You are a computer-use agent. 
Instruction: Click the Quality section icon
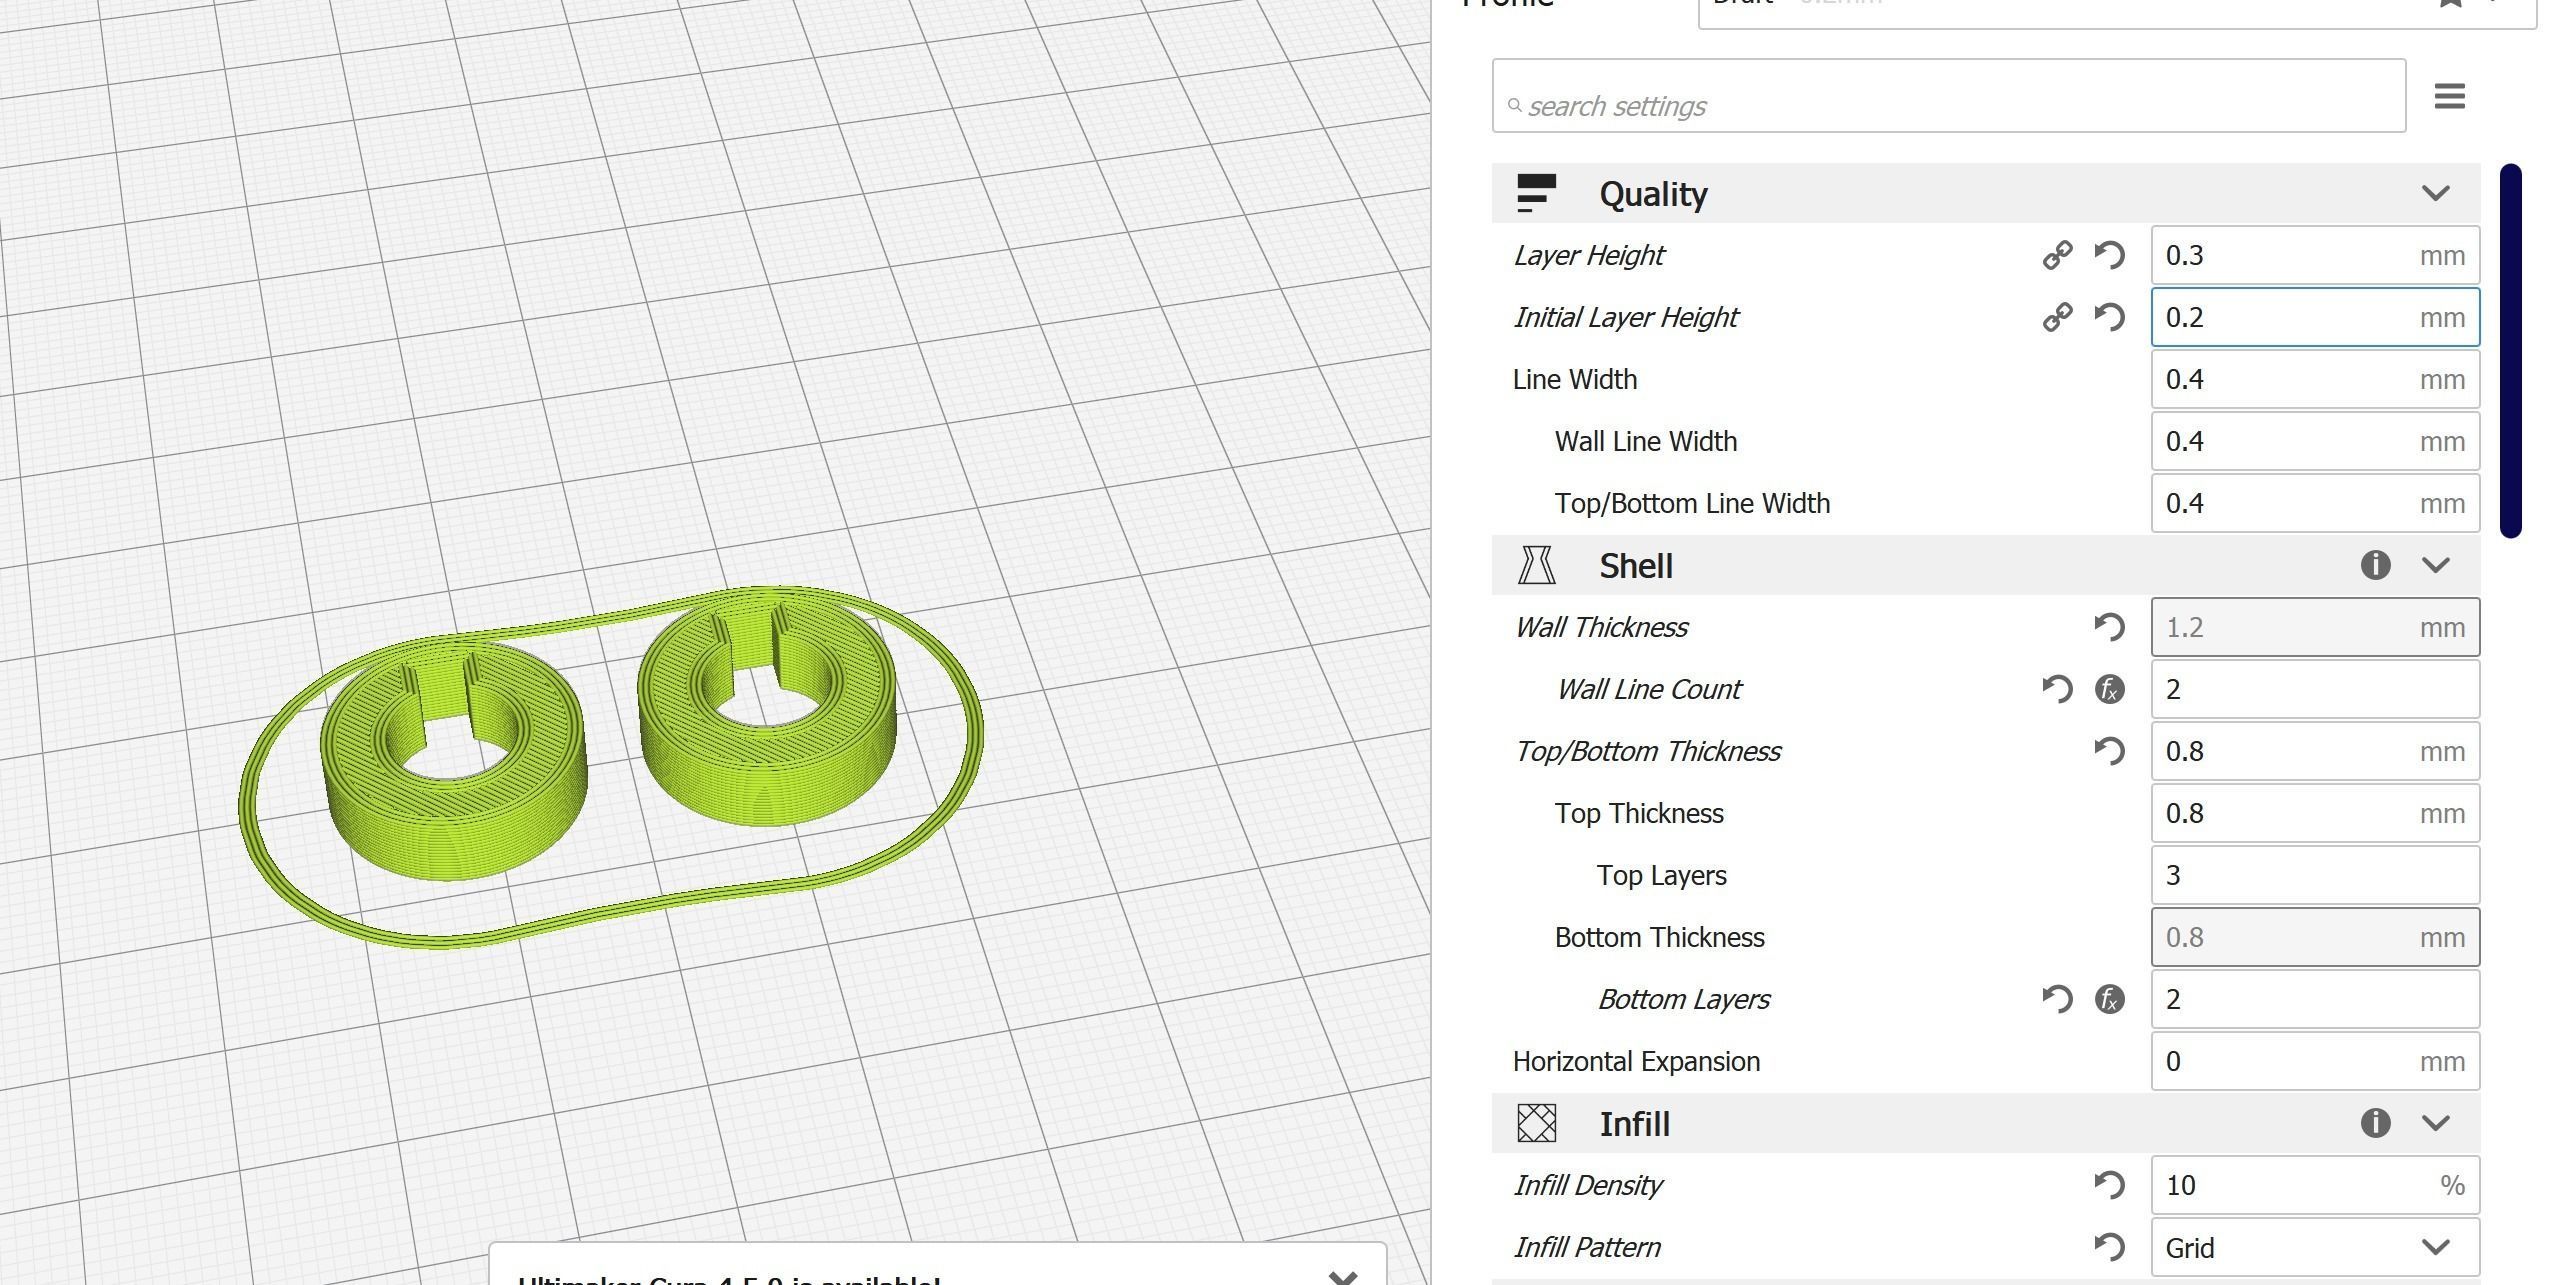click(1536, 193)
